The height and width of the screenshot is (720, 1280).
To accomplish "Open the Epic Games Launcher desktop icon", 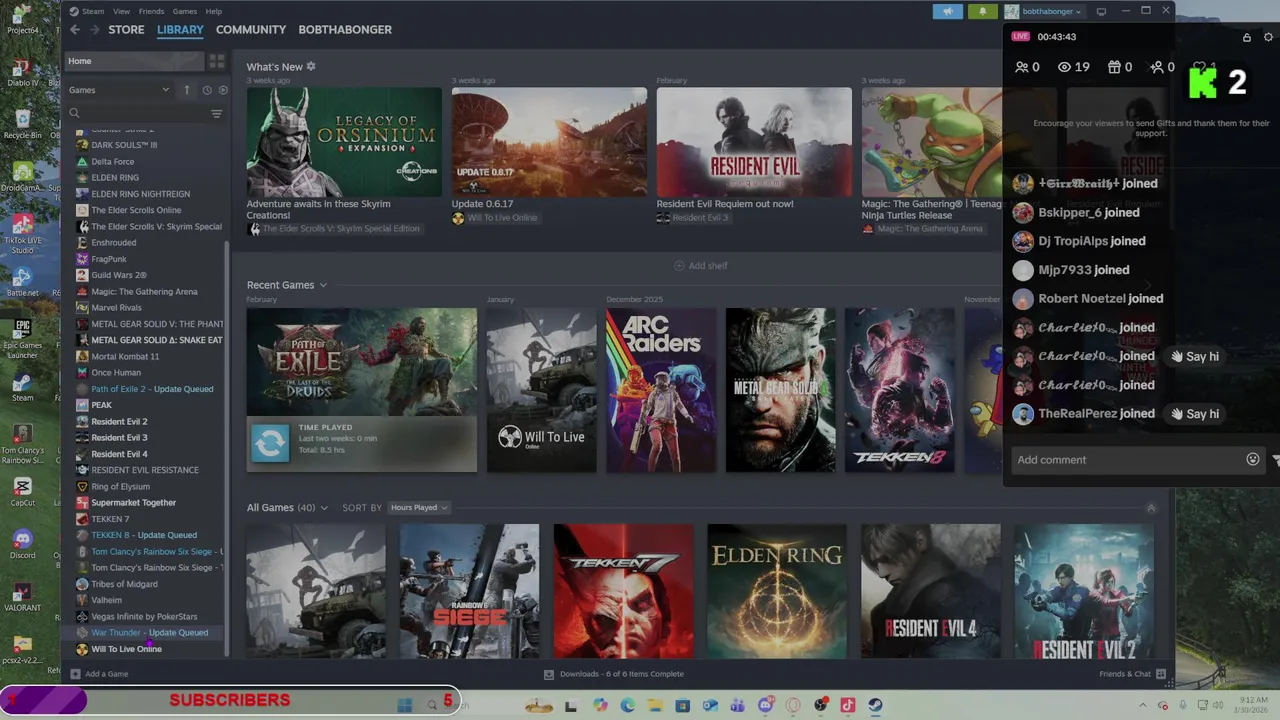I will (22, 337).
